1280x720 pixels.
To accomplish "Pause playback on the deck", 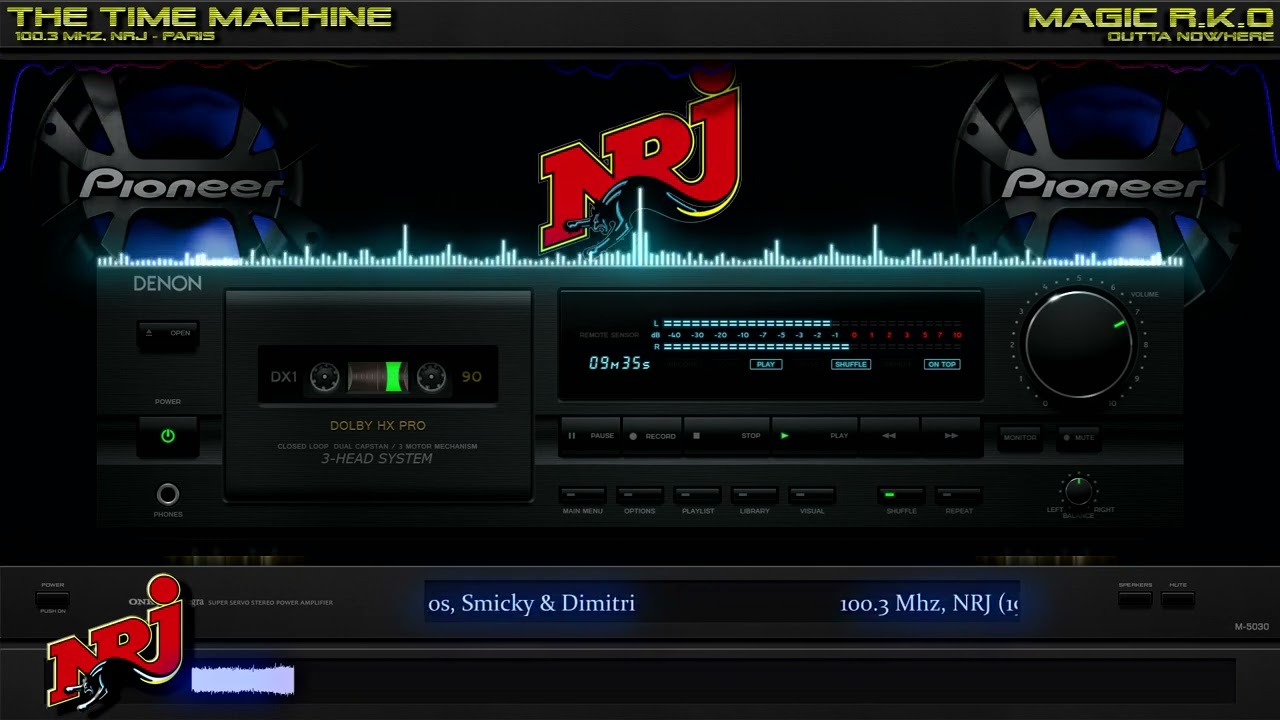I will [591, 436].
